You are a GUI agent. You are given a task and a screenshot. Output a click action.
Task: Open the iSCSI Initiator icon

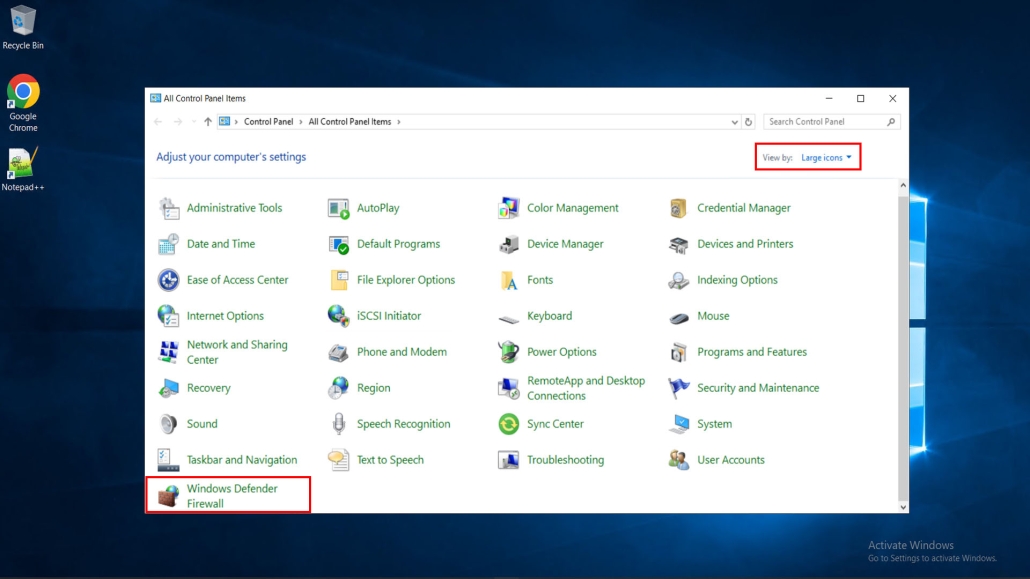click(x=338, y=316)
